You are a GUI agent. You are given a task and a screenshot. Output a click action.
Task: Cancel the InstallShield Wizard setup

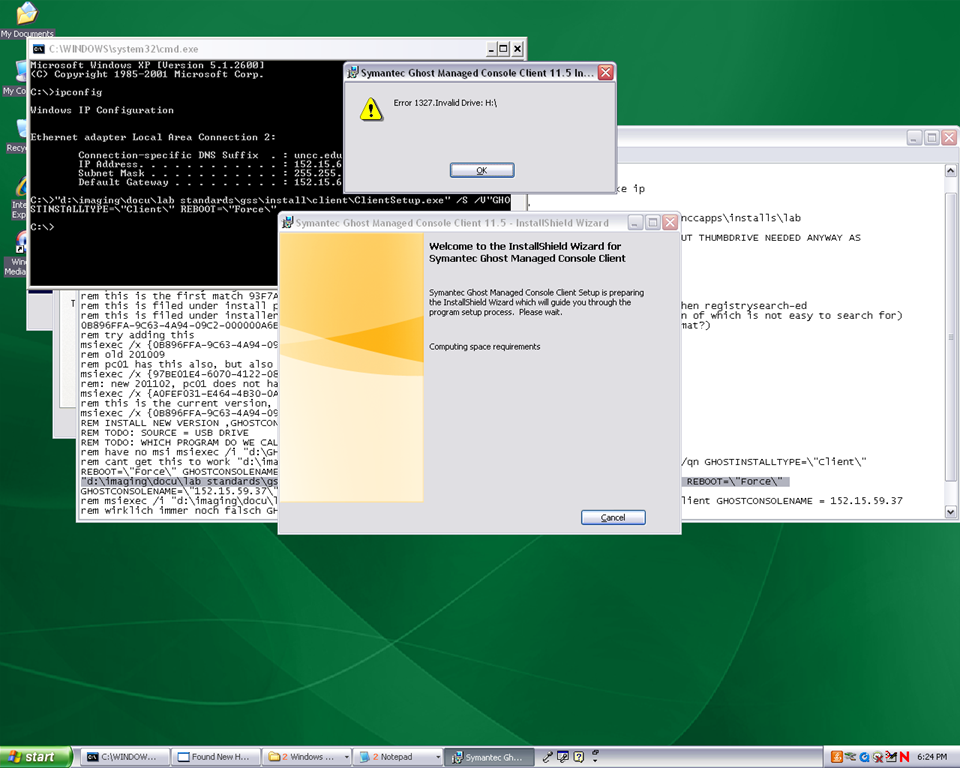click(x=613, y=517)
